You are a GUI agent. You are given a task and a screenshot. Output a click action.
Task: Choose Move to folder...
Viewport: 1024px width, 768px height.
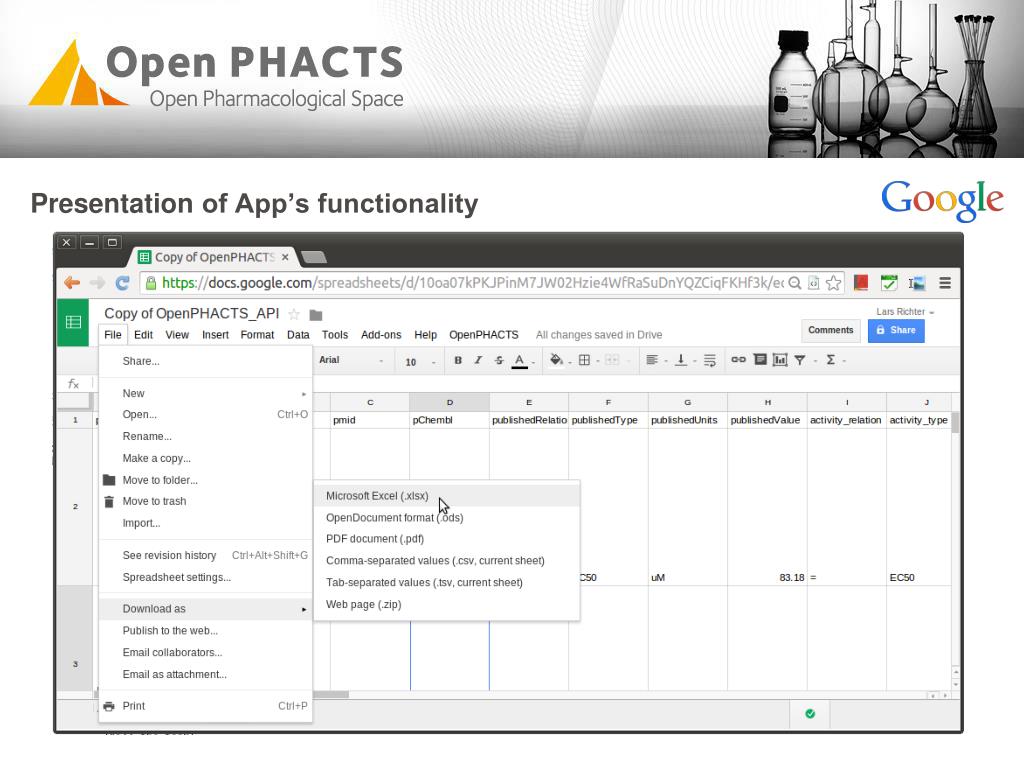[x=206, y=480]
